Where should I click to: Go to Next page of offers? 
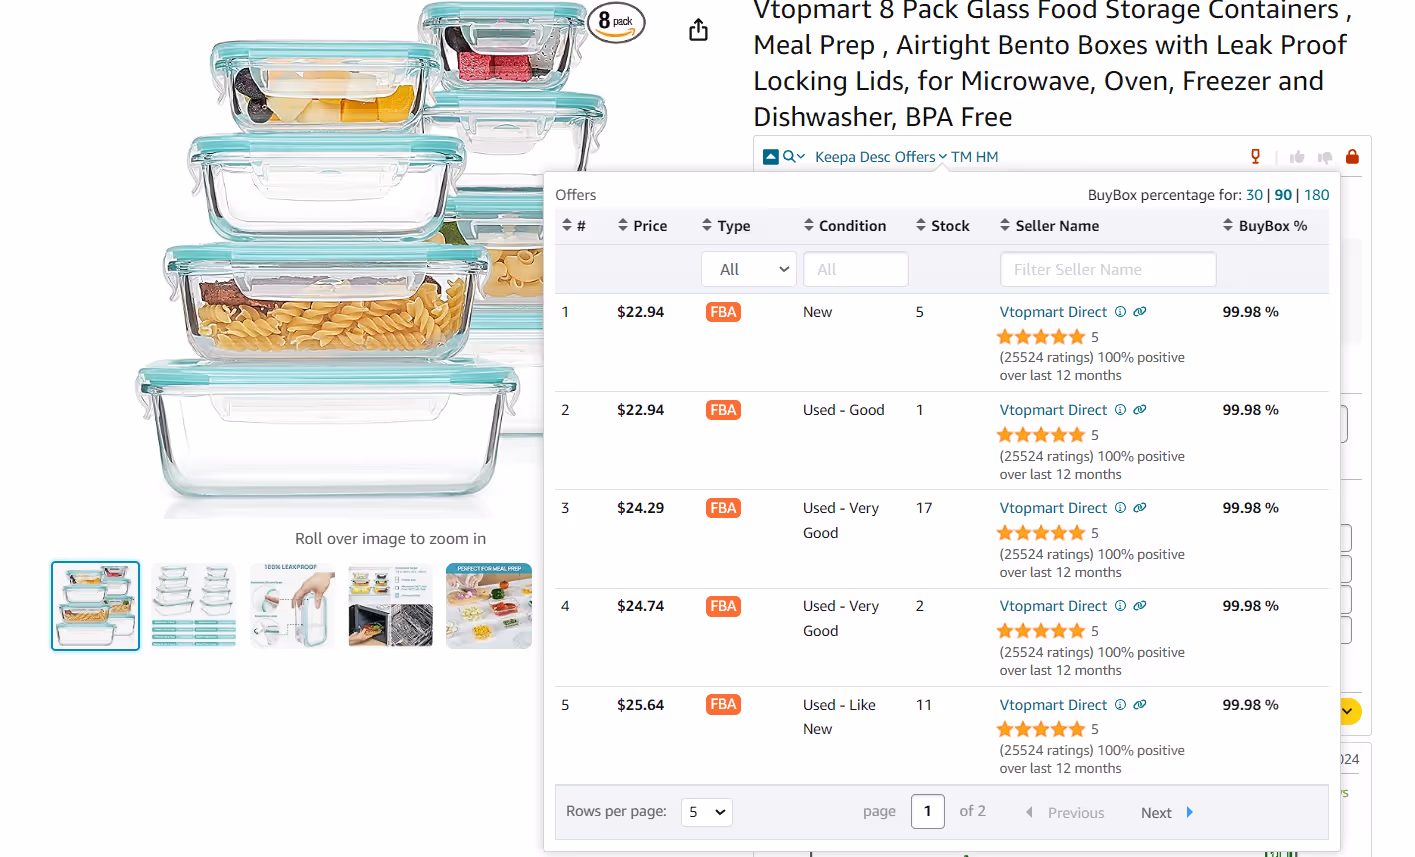1166,813
